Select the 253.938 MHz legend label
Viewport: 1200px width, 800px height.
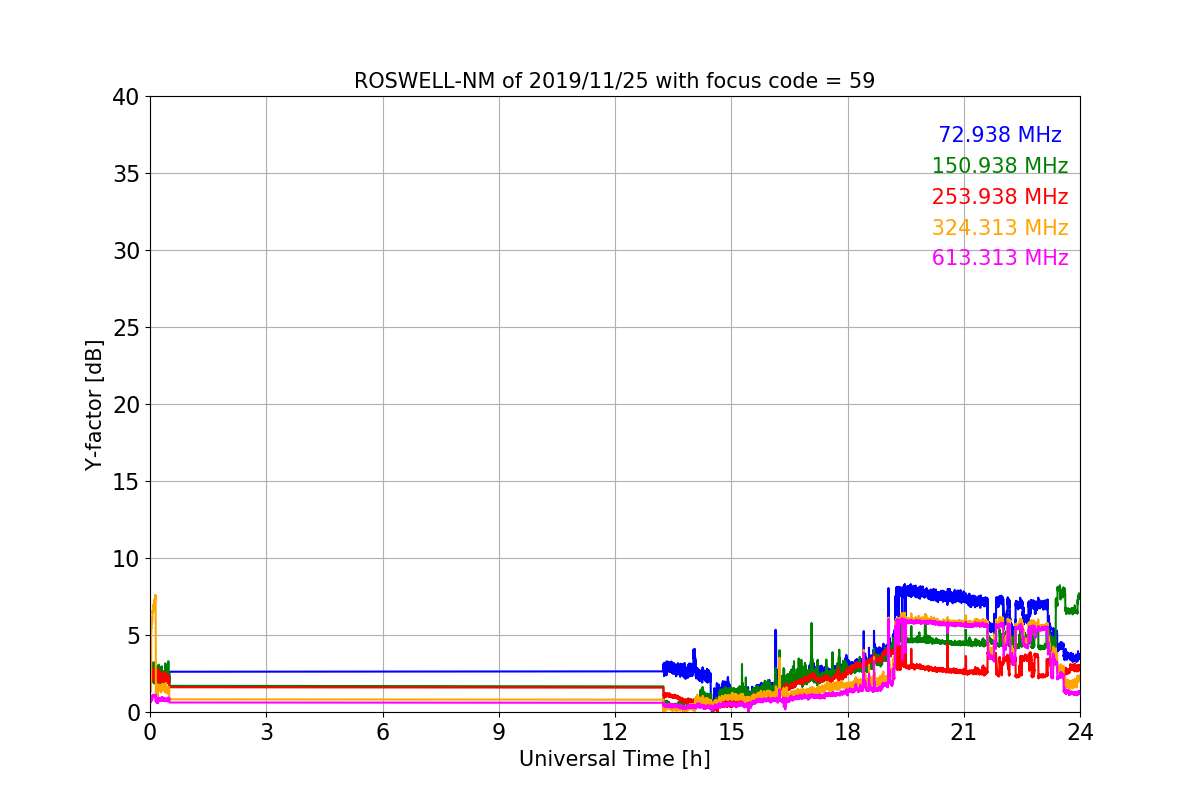click(1000, 197)
